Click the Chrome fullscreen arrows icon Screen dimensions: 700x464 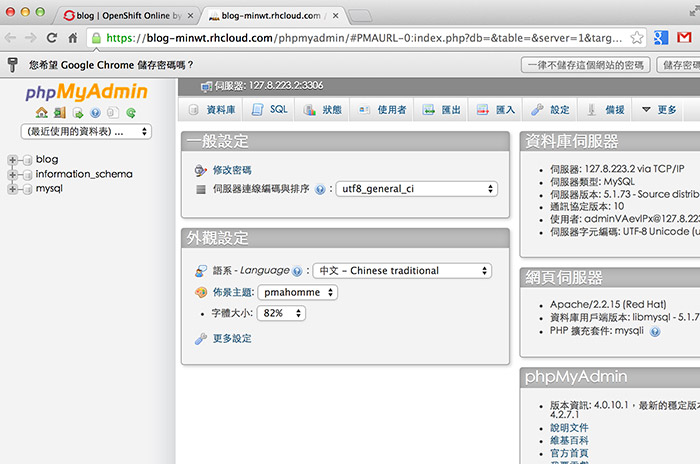tap(694, 12)
